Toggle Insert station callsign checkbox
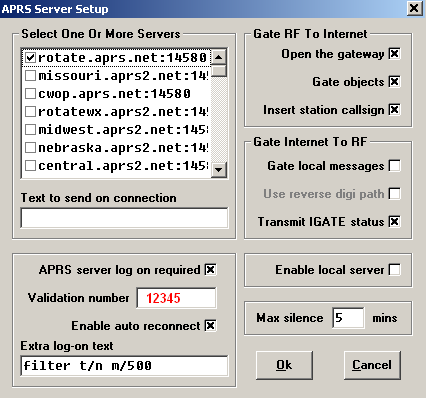 [x=395, y=110]
